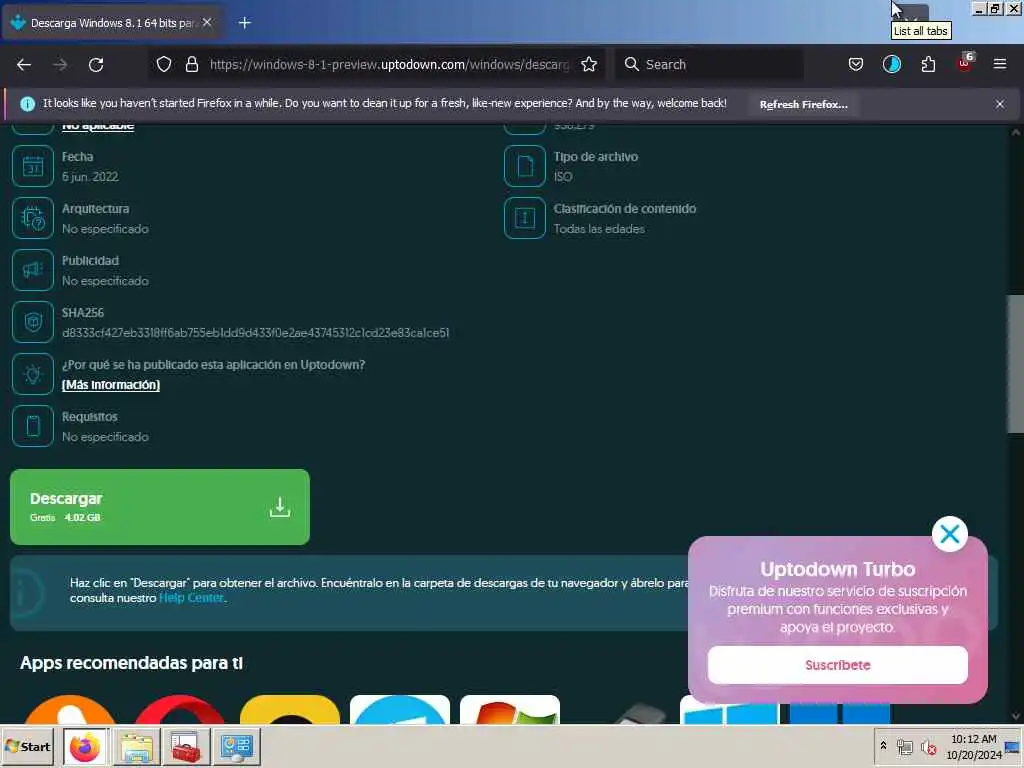Image resolution: width=1024 pixels, height=768 pixels.
Task: Click the info icon in notification bar
Action: [x=27, y=104]
